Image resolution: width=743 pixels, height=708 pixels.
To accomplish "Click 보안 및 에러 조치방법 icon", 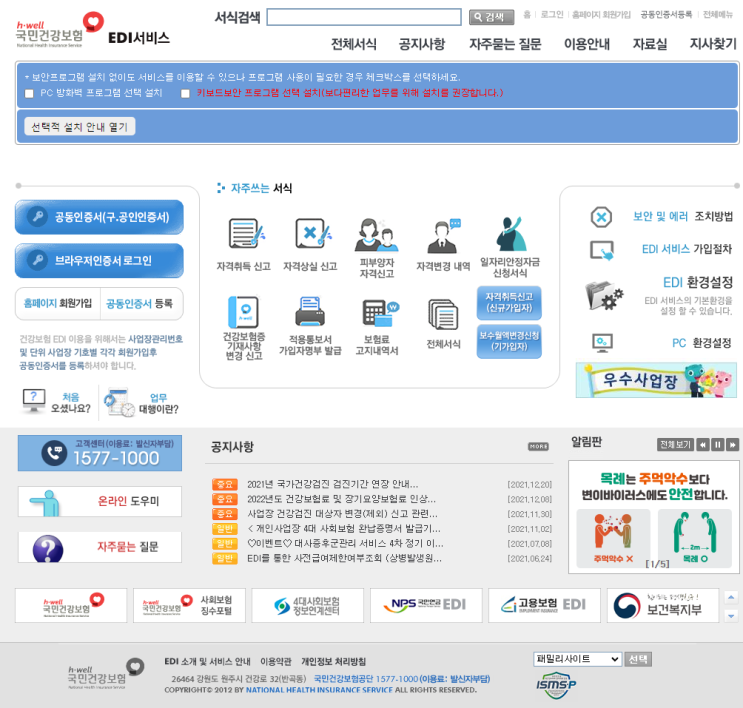I will point(601,217).
